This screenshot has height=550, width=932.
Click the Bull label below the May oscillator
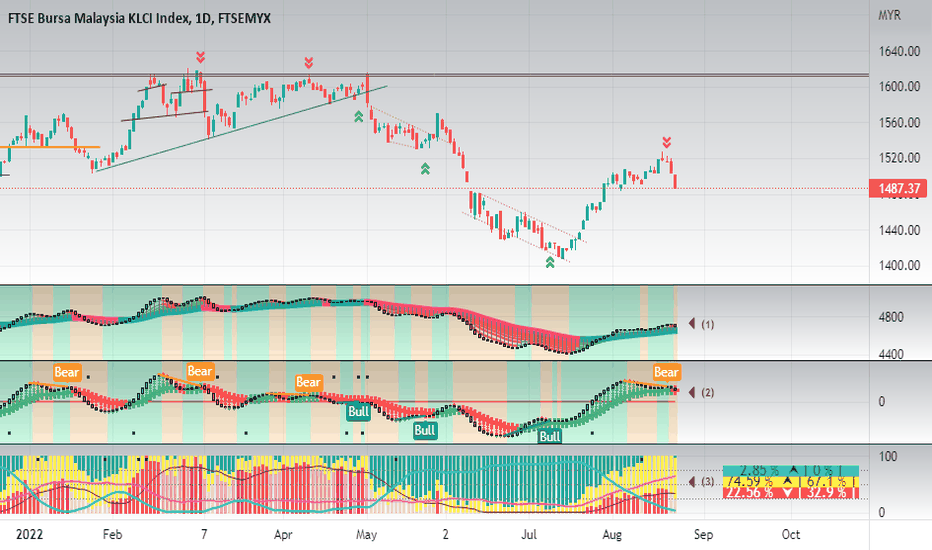[358, 411]
